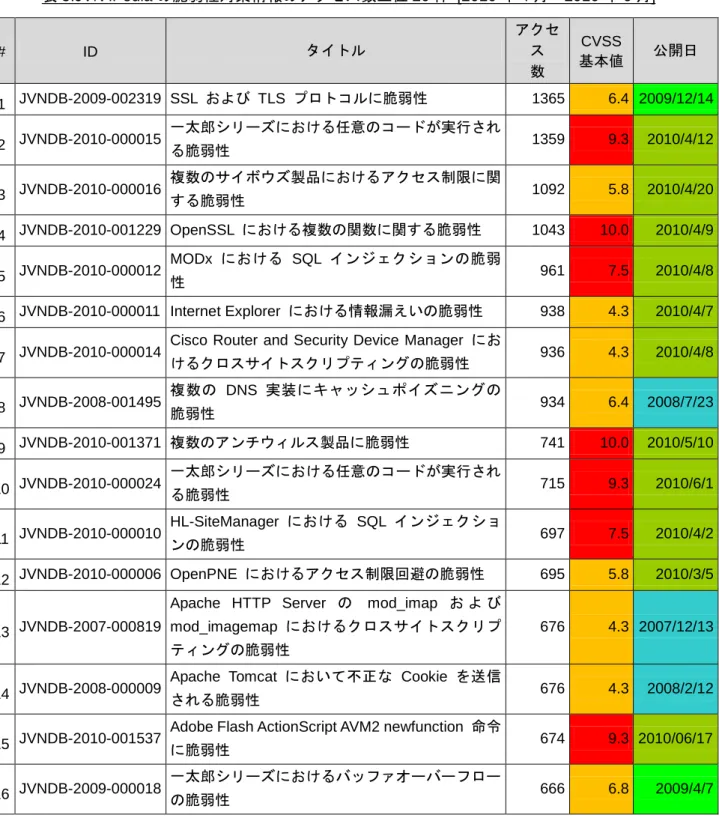Screen dimensions: 719x818
Task: Click the Adobe Flash ActionScript AVM2 title
Action: 335,739
